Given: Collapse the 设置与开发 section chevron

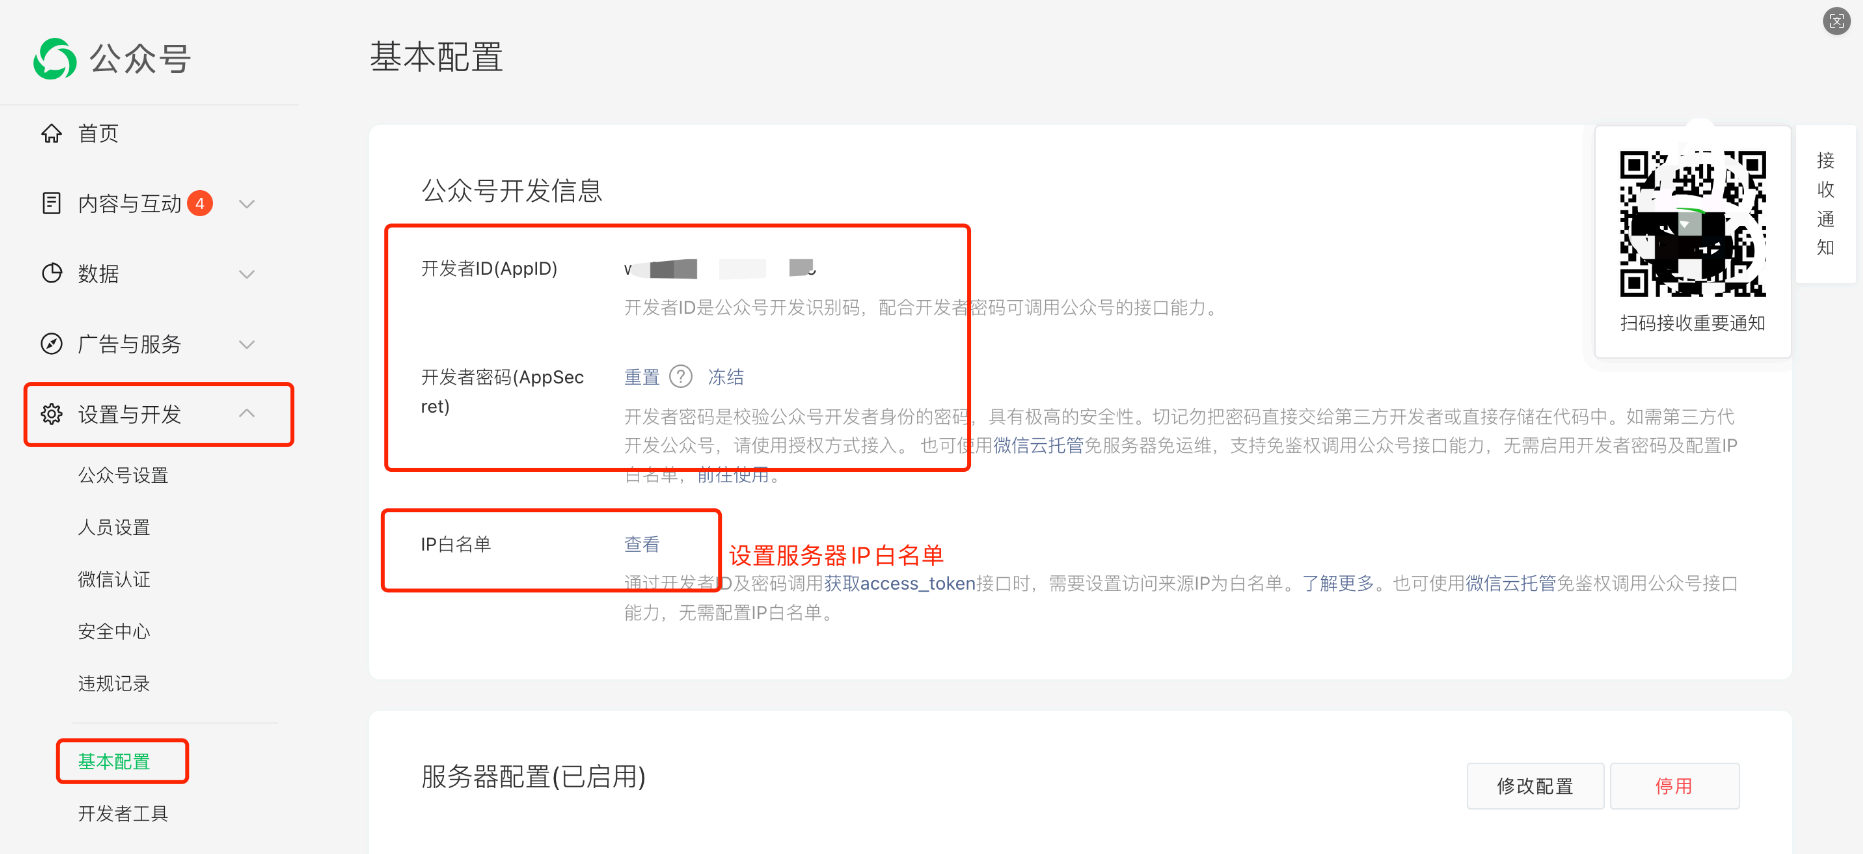Looking at the screenshot, I should point(247,414).
